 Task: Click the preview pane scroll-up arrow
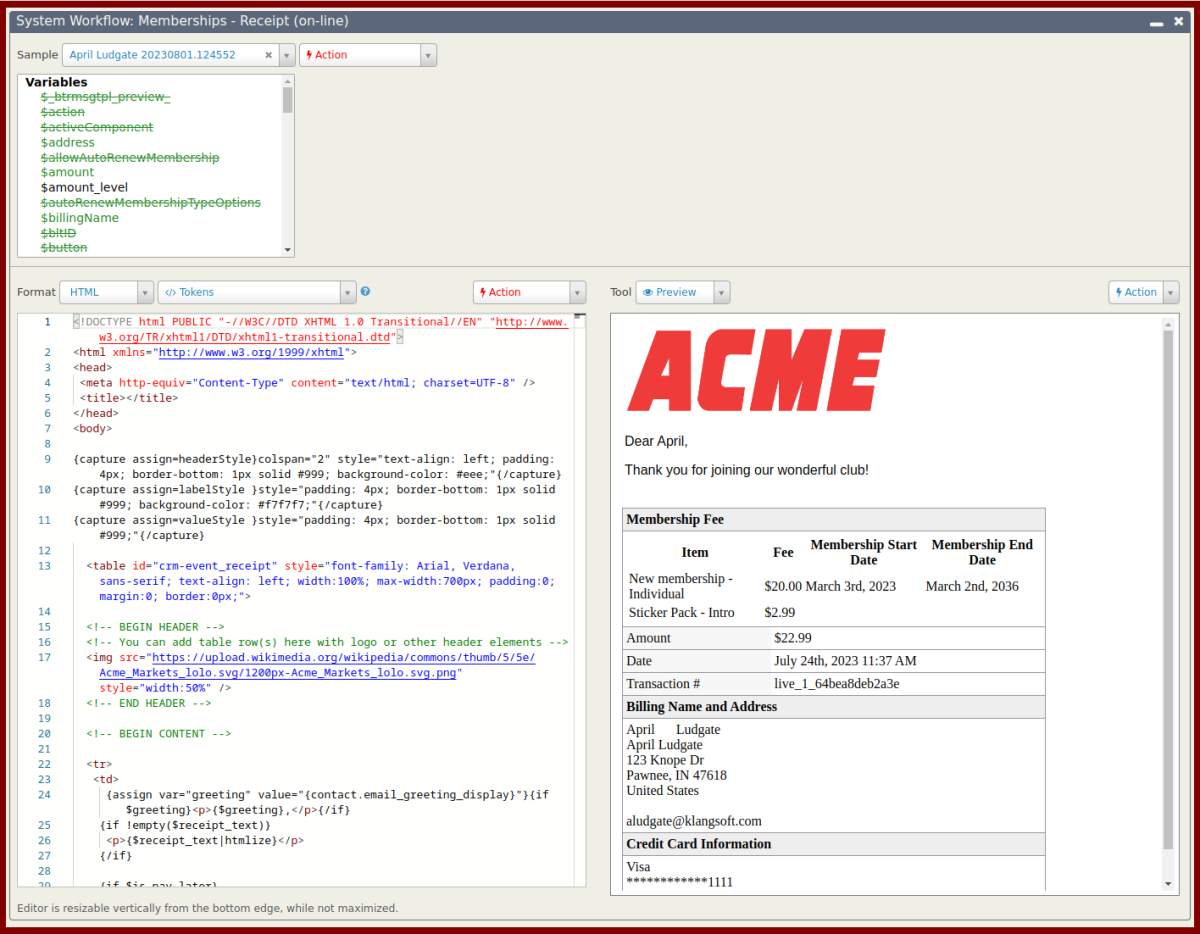[x=1167, y=324]
